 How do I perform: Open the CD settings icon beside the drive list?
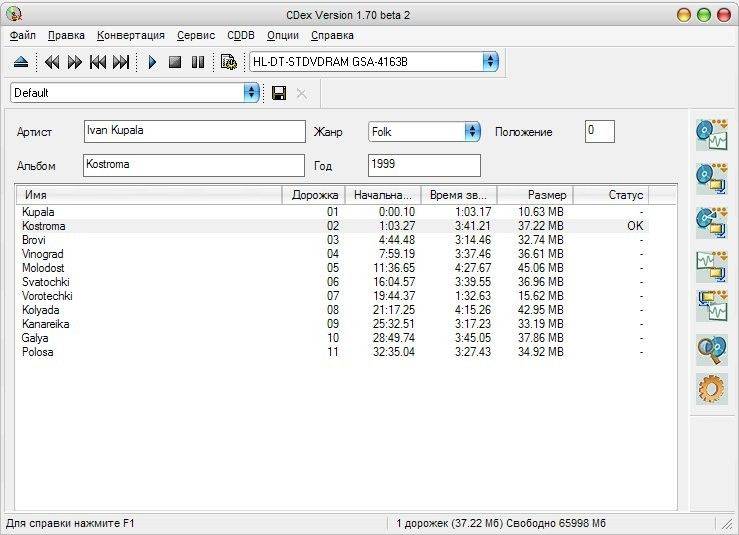pyautogui.click(x=229, y=62)
